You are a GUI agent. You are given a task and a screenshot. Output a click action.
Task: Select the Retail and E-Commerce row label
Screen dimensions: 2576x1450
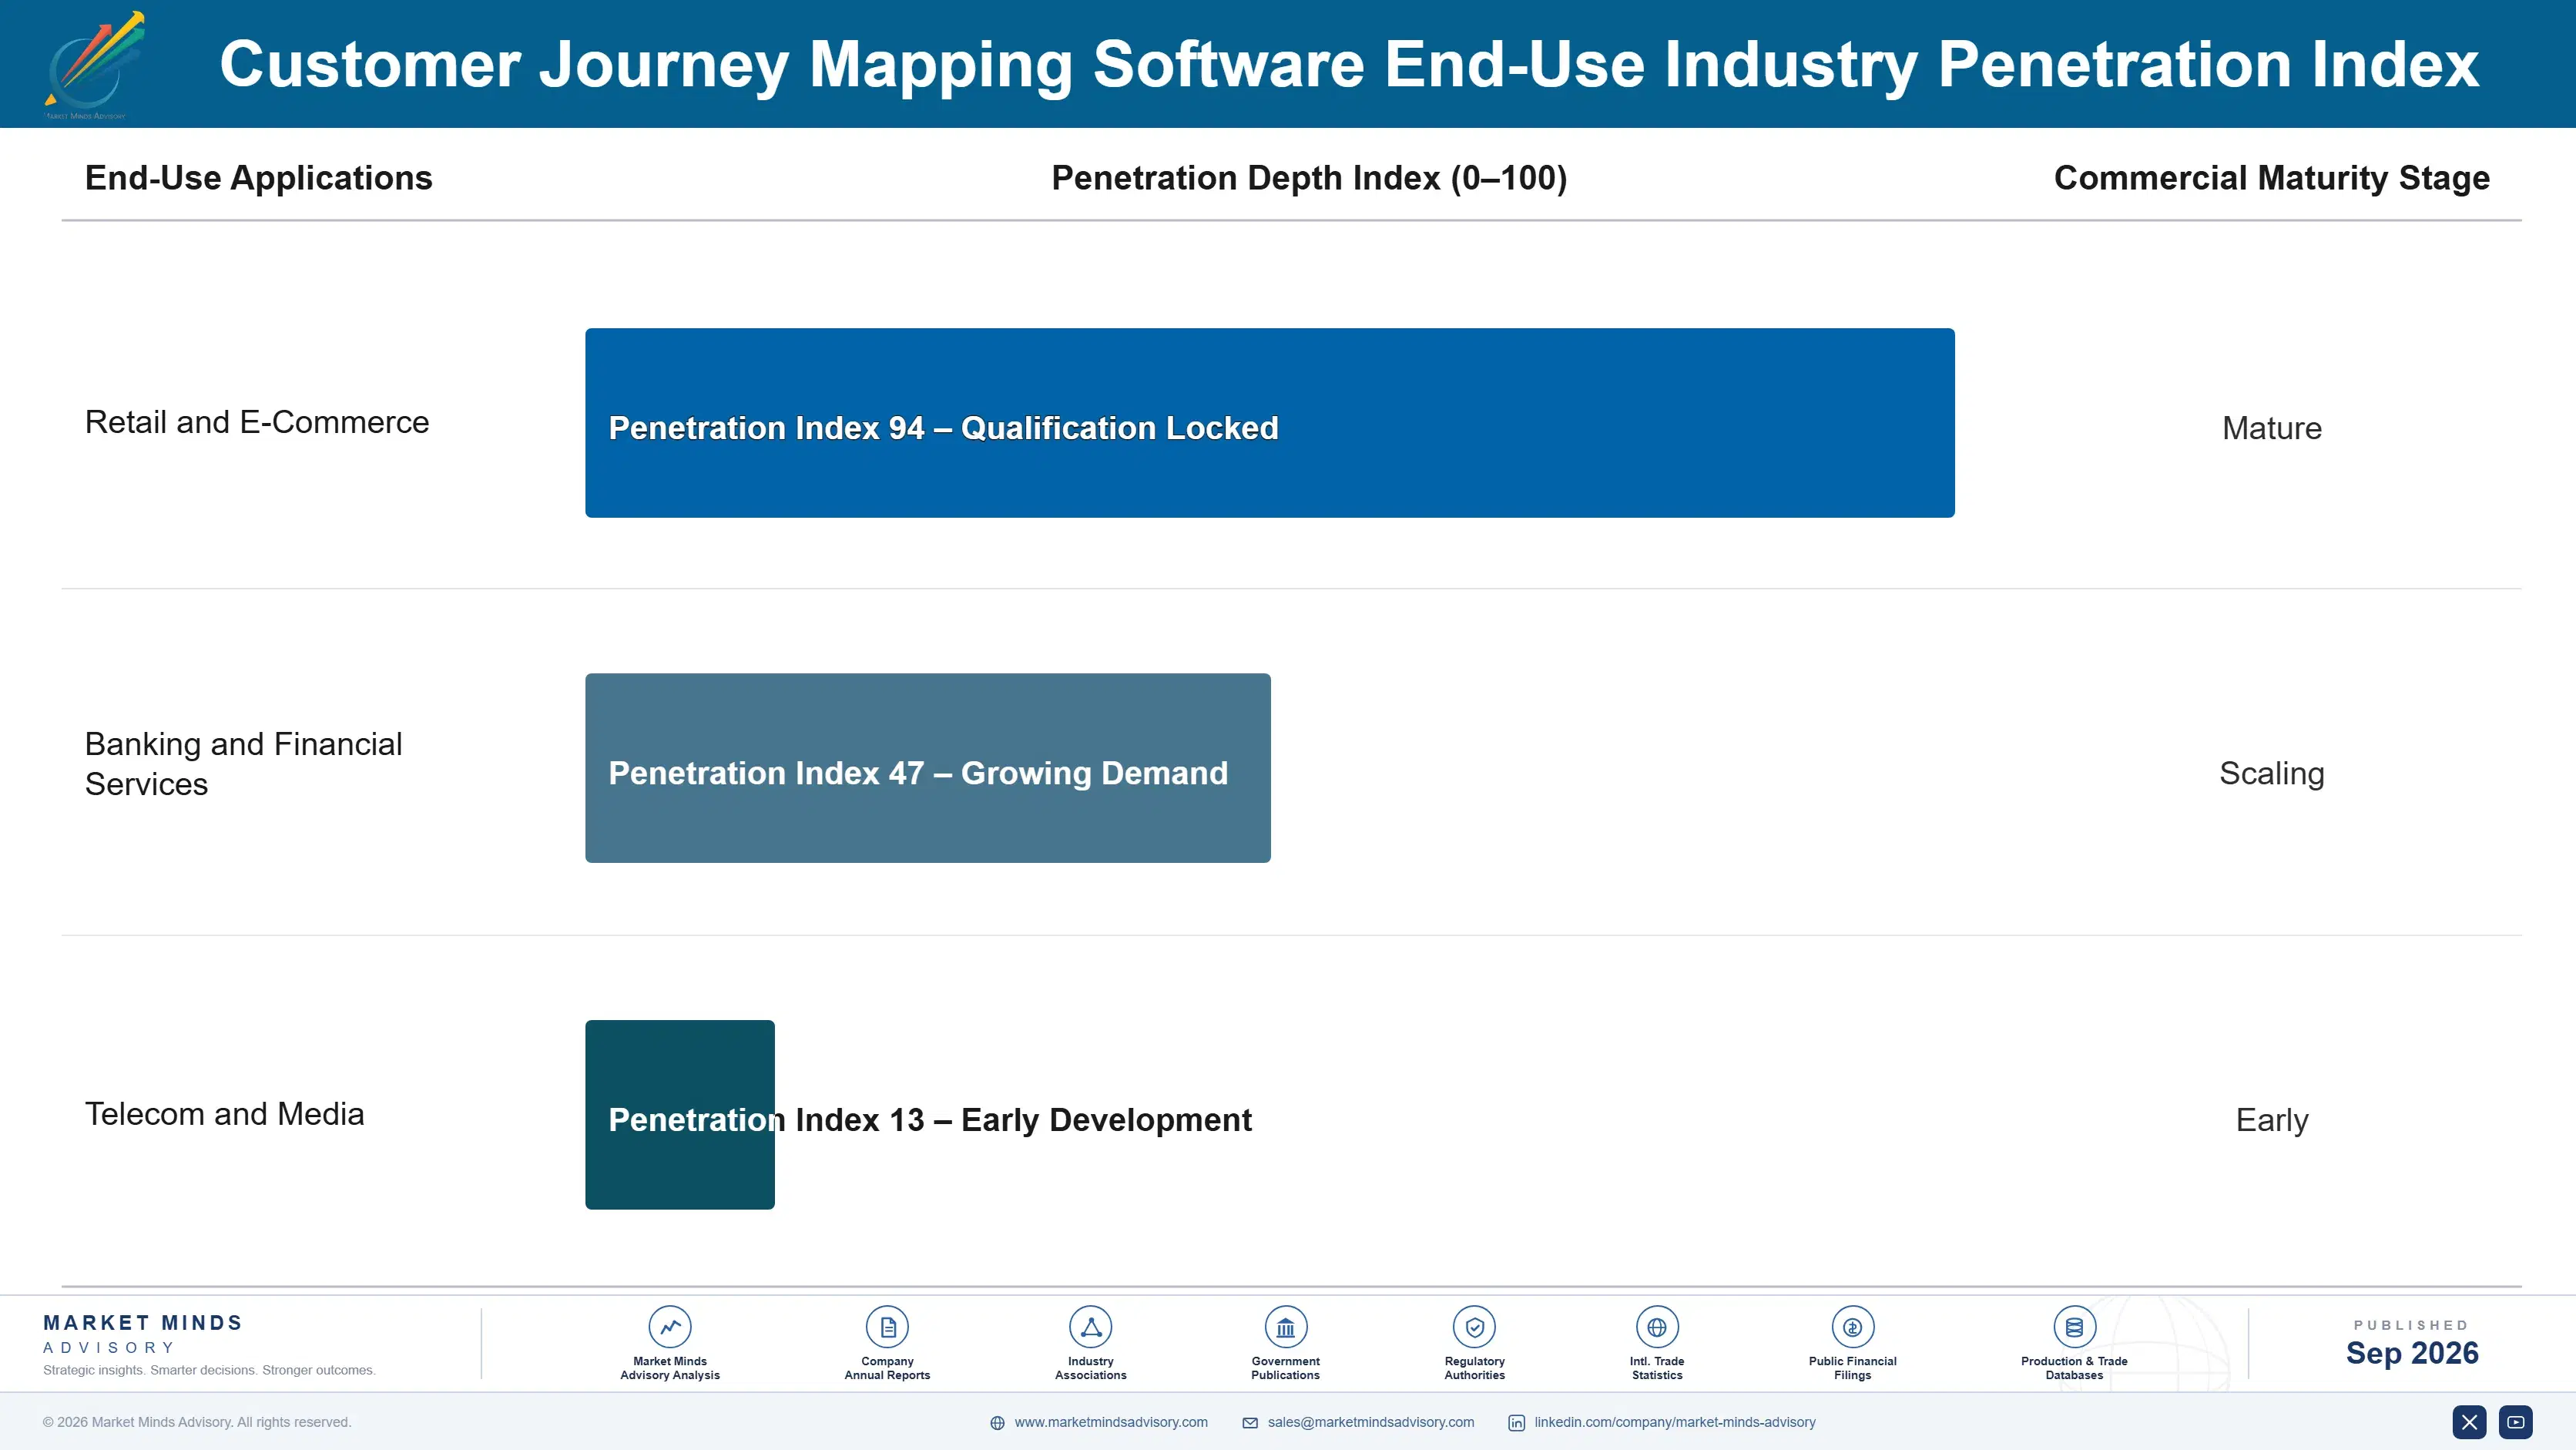click(x=257, y=422)
